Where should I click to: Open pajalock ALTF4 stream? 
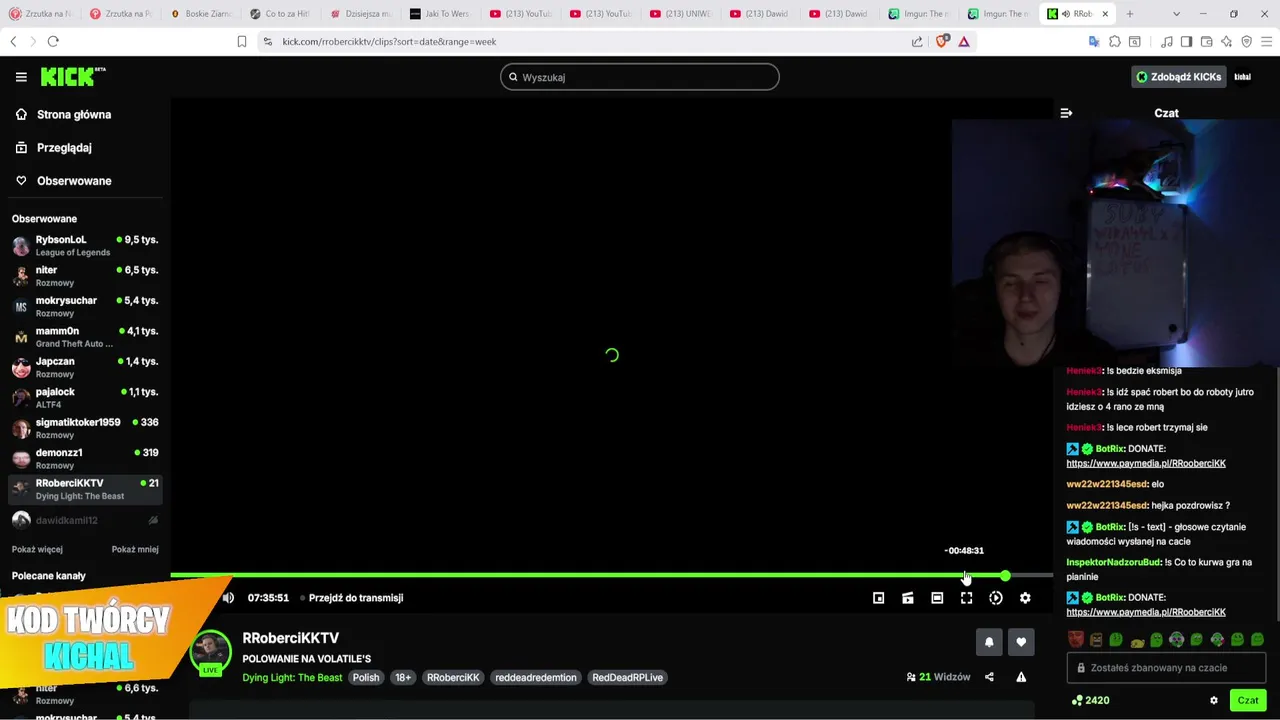point(85,398)
